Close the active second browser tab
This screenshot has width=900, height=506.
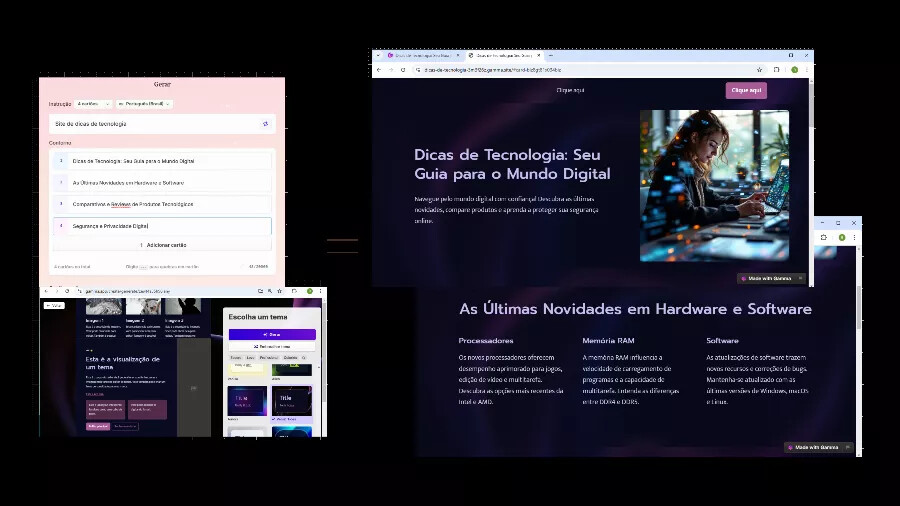[538, 56]
